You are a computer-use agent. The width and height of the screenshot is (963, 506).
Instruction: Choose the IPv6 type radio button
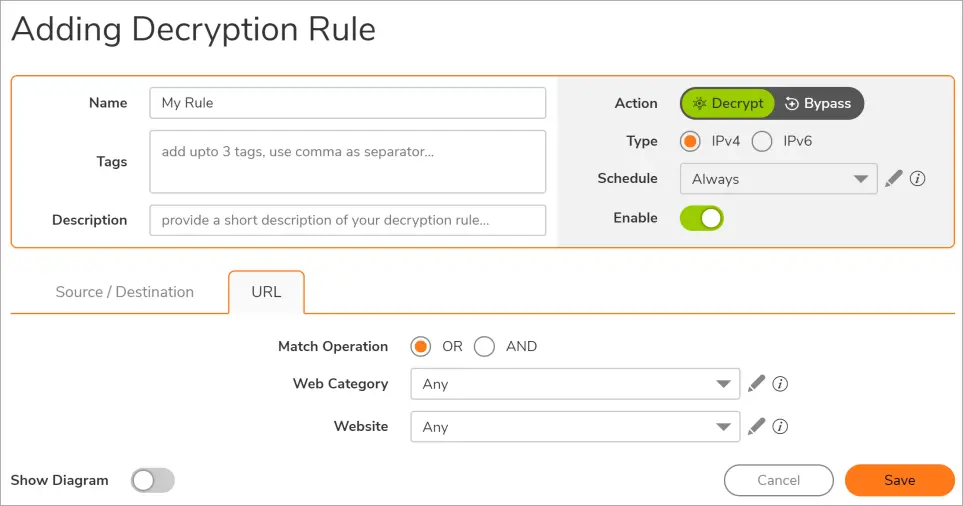point(762,141)
